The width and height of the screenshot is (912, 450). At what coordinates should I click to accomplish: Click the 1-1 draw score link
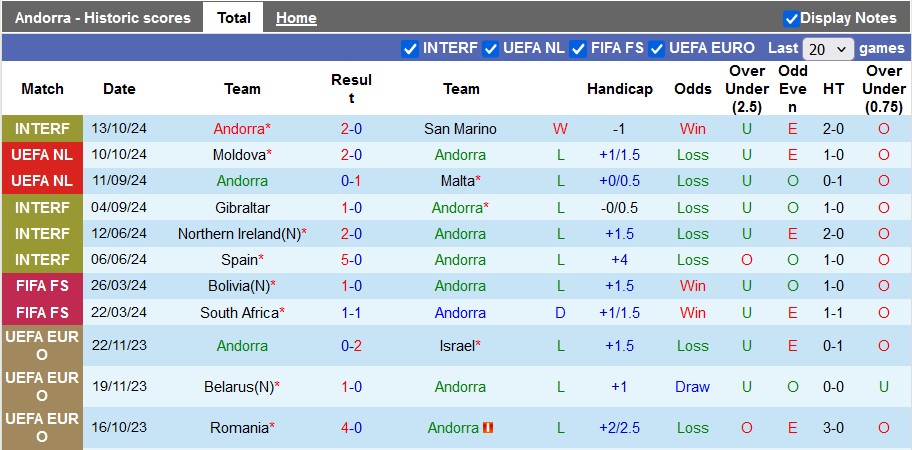(x=351, y=313)
